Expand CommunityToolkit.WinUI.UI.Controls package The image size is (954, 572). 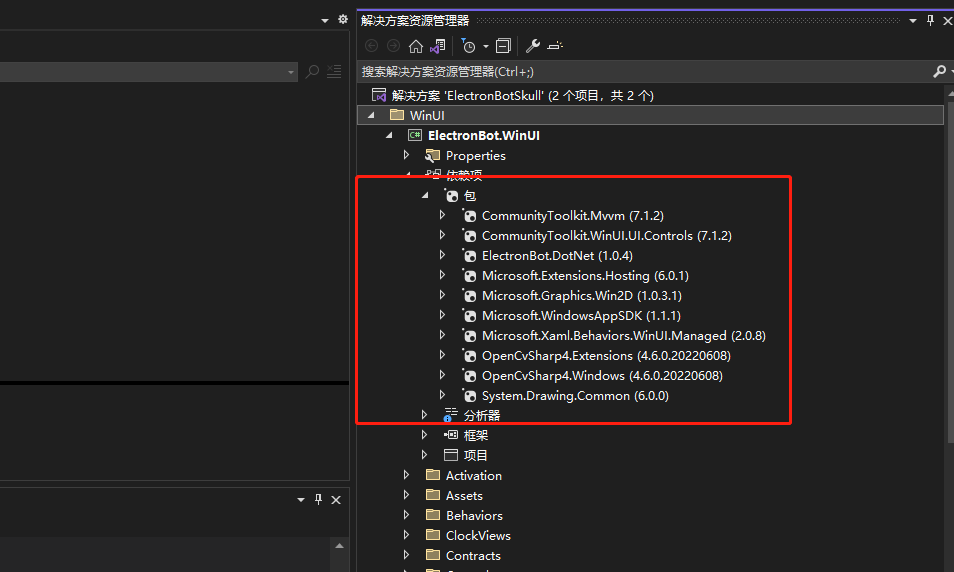[x=442, y=235]
